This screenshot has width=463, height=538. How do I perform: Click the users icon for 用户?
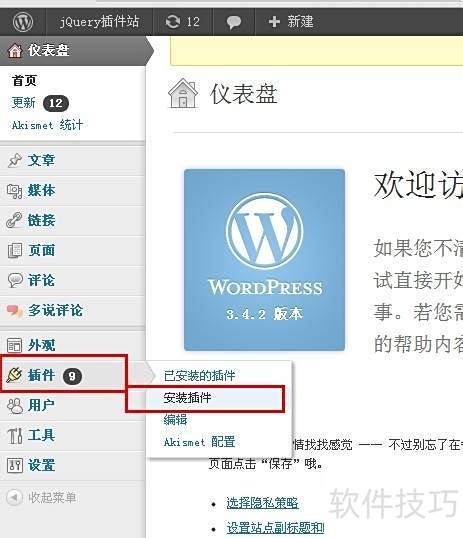click(15, 406)
